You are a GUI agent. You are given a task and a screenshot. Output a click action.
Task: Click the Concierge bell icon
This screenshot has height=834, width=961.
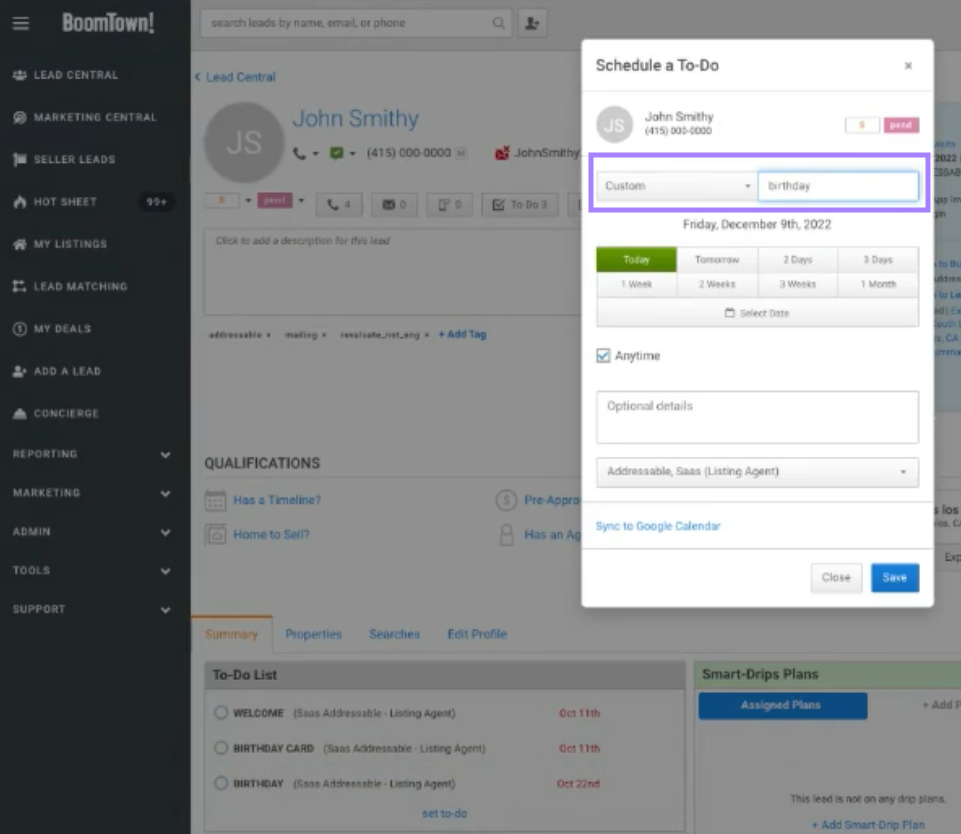[20, 413]
